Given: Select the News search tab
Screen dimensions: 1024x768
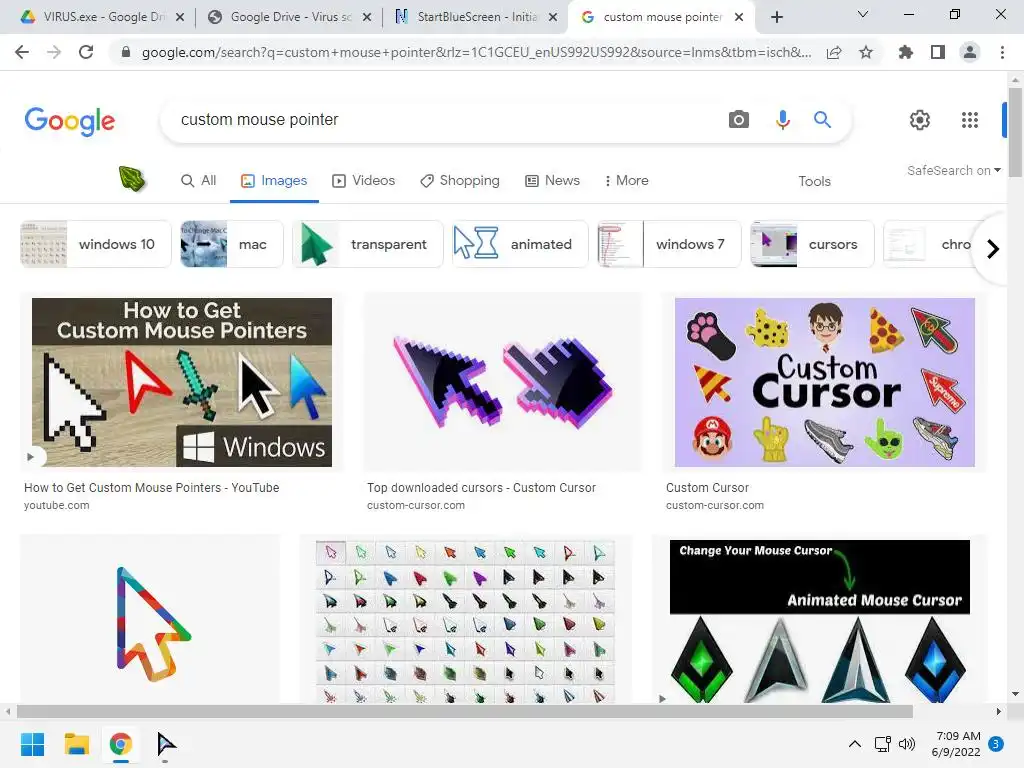Looking at the screenshot, I should [552, 180].
